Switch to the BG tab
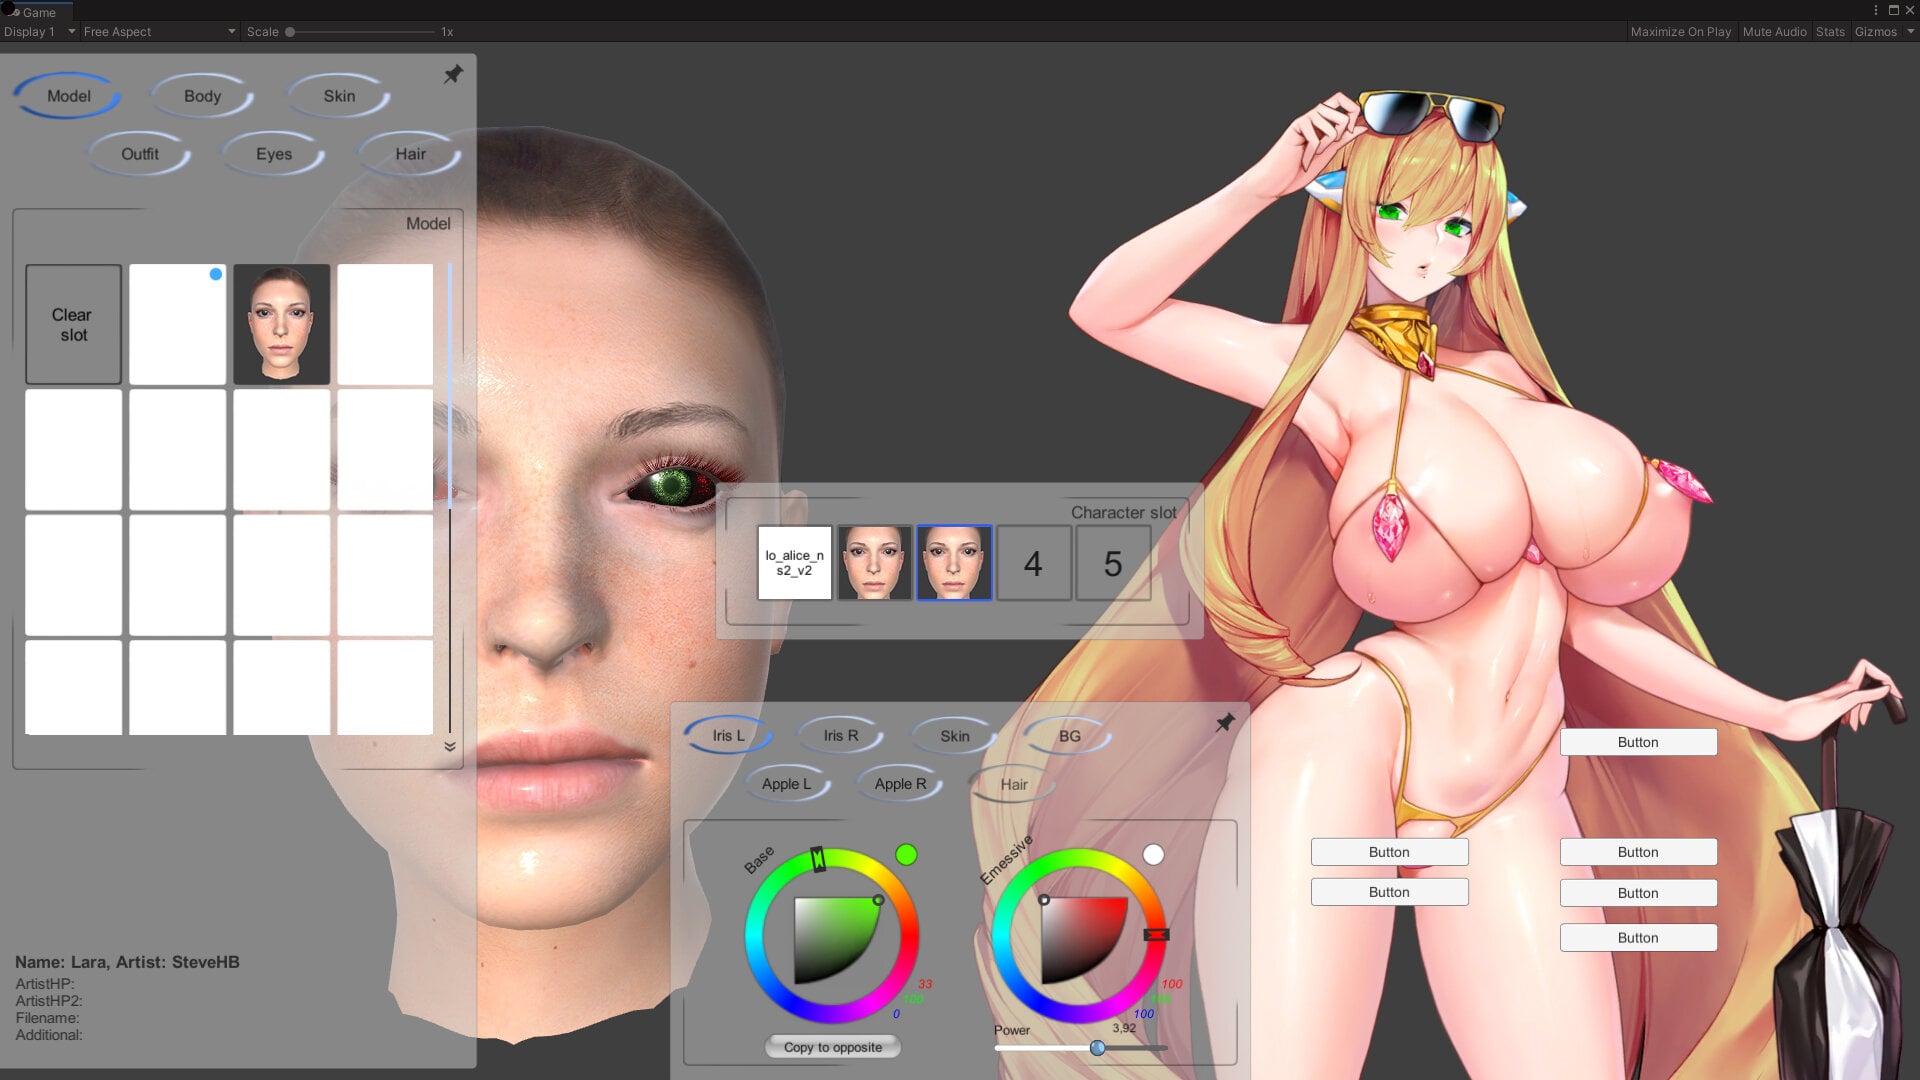This screenshot has width=1920, height=1080. [1070, 736]
